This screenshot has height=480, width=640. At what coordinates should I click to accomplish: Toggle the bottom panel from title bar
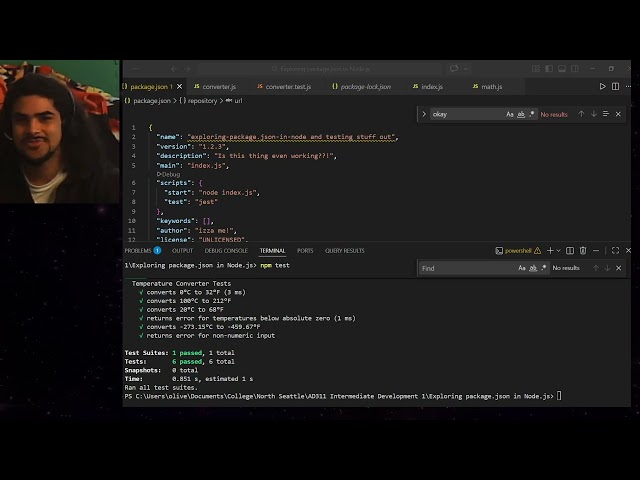pos(562,69)
